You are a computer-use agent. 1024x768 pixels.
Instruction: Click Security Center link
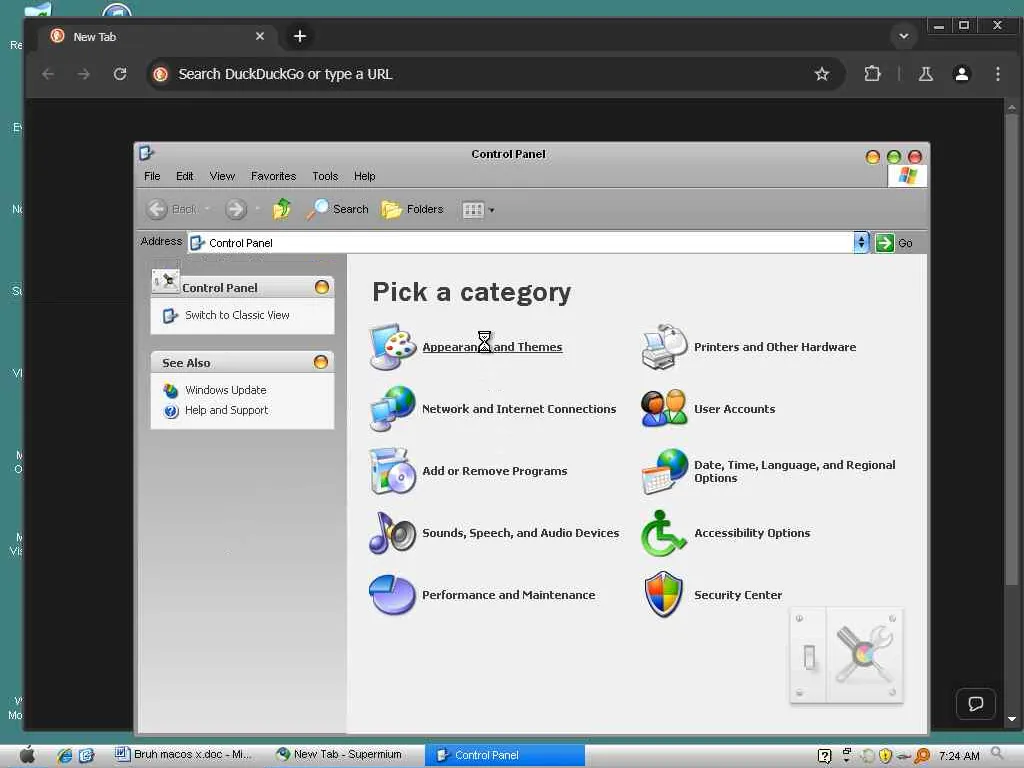[738, 595]
